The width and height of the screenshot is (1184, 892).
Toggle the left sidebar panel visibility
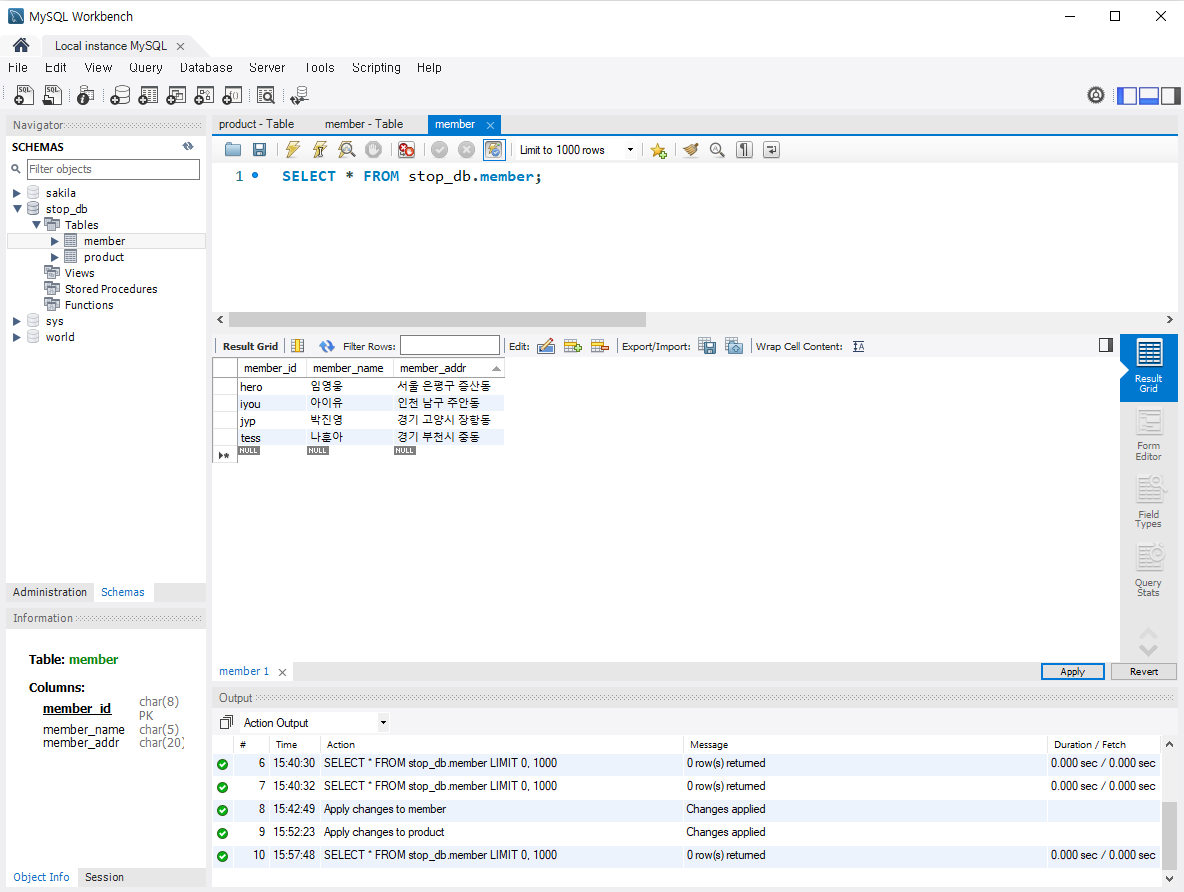click(1127, 96)
